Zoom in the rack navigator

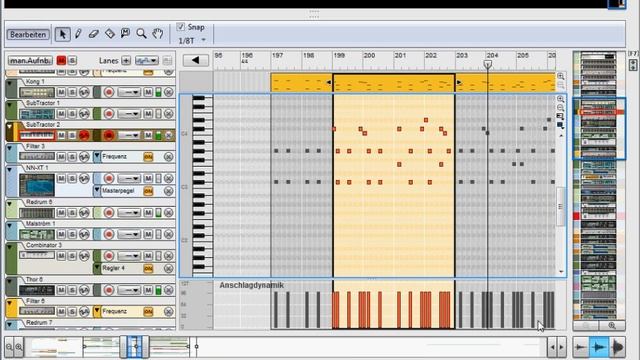(612, 325)
